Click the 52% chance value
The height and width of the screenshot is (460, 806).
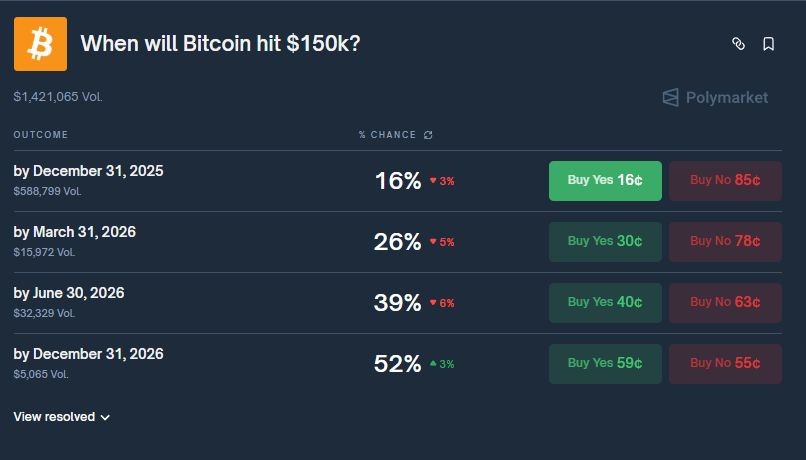(x=397, y=364)
